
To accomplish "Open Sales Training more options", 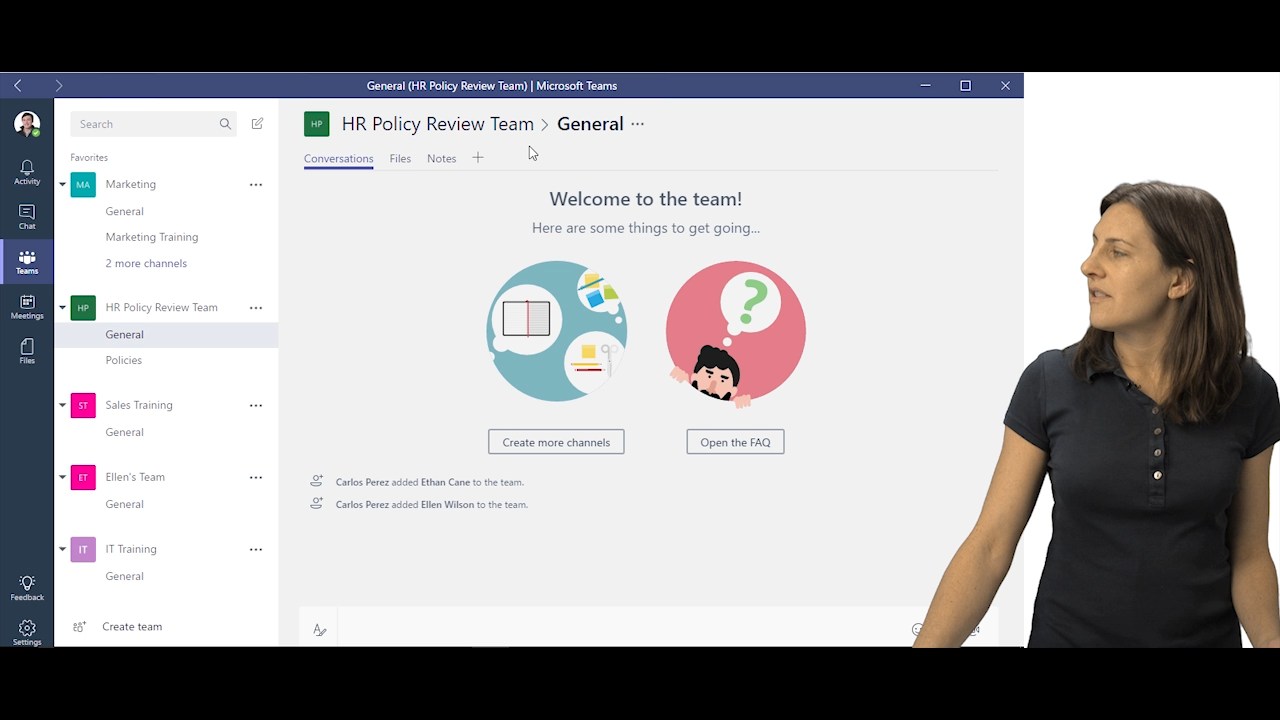I will (256, 406).
